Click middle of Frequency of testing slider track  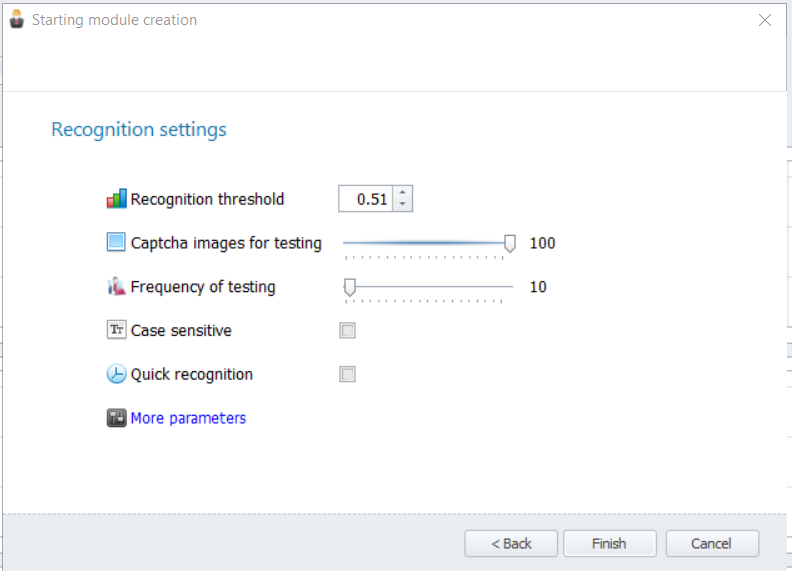(x=428, y=287)
